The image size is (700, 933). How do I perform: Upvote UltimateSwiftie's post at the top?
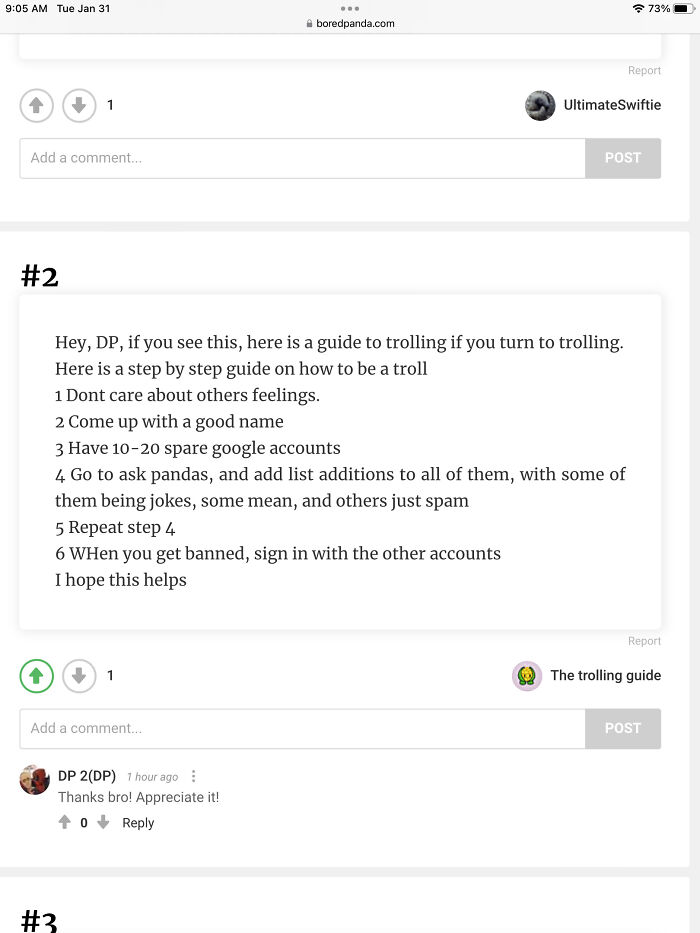tap(36, 105)
